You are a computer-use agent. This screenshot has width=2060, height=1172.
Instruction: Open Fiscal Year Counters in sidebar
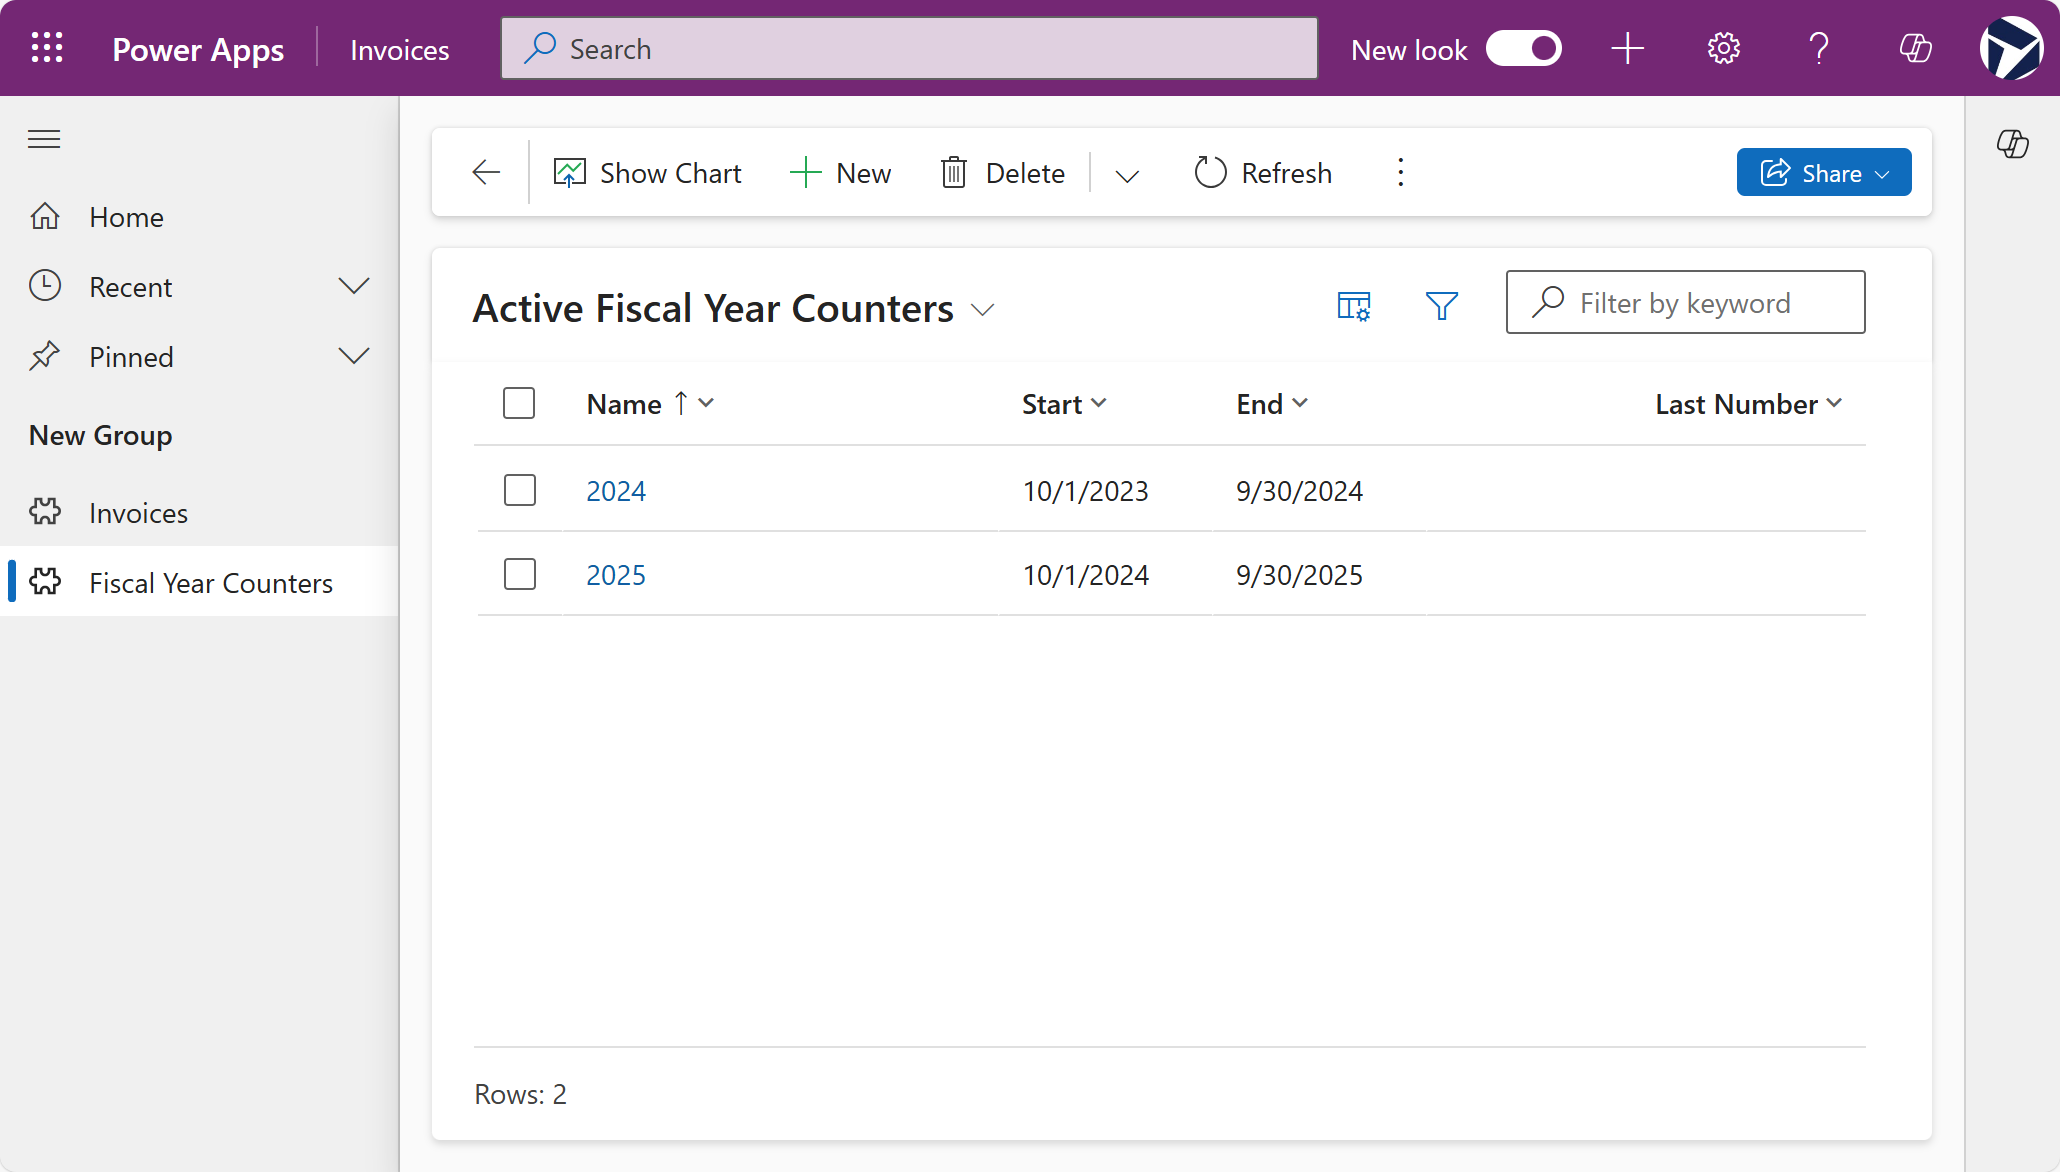[200, 582]
